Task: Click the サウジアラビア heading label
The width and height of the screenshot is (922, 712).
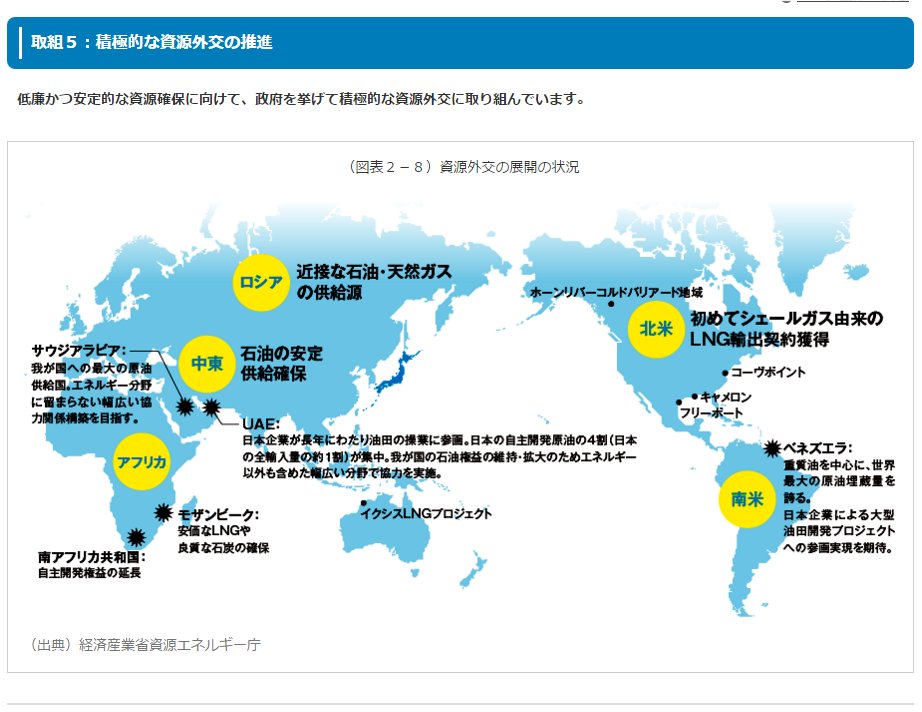Action: tap(79, 351)
